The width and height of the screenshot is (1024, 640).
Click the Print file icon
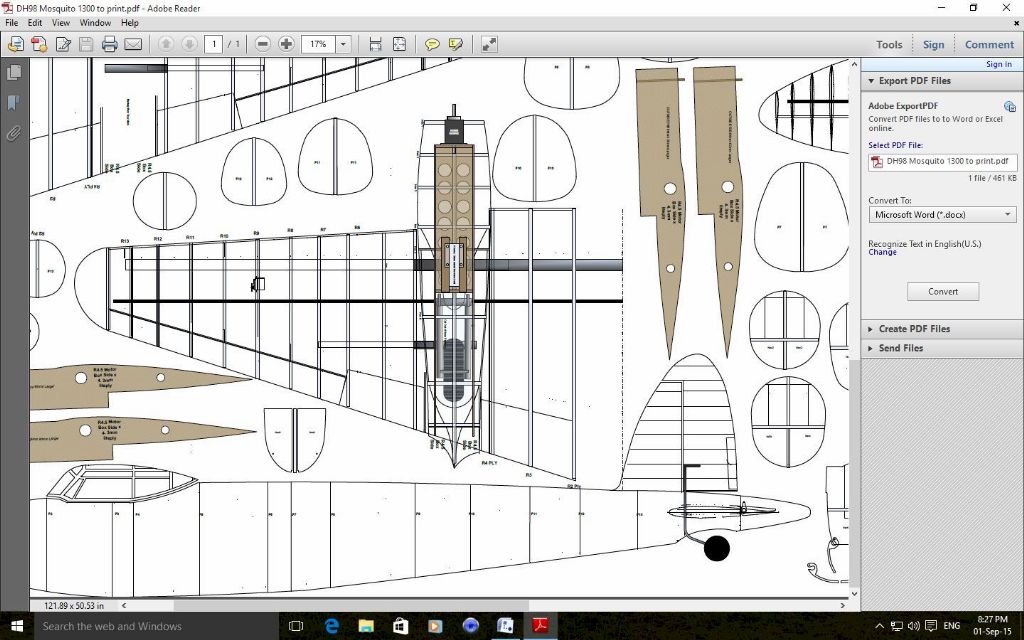[x=109, y=44]
